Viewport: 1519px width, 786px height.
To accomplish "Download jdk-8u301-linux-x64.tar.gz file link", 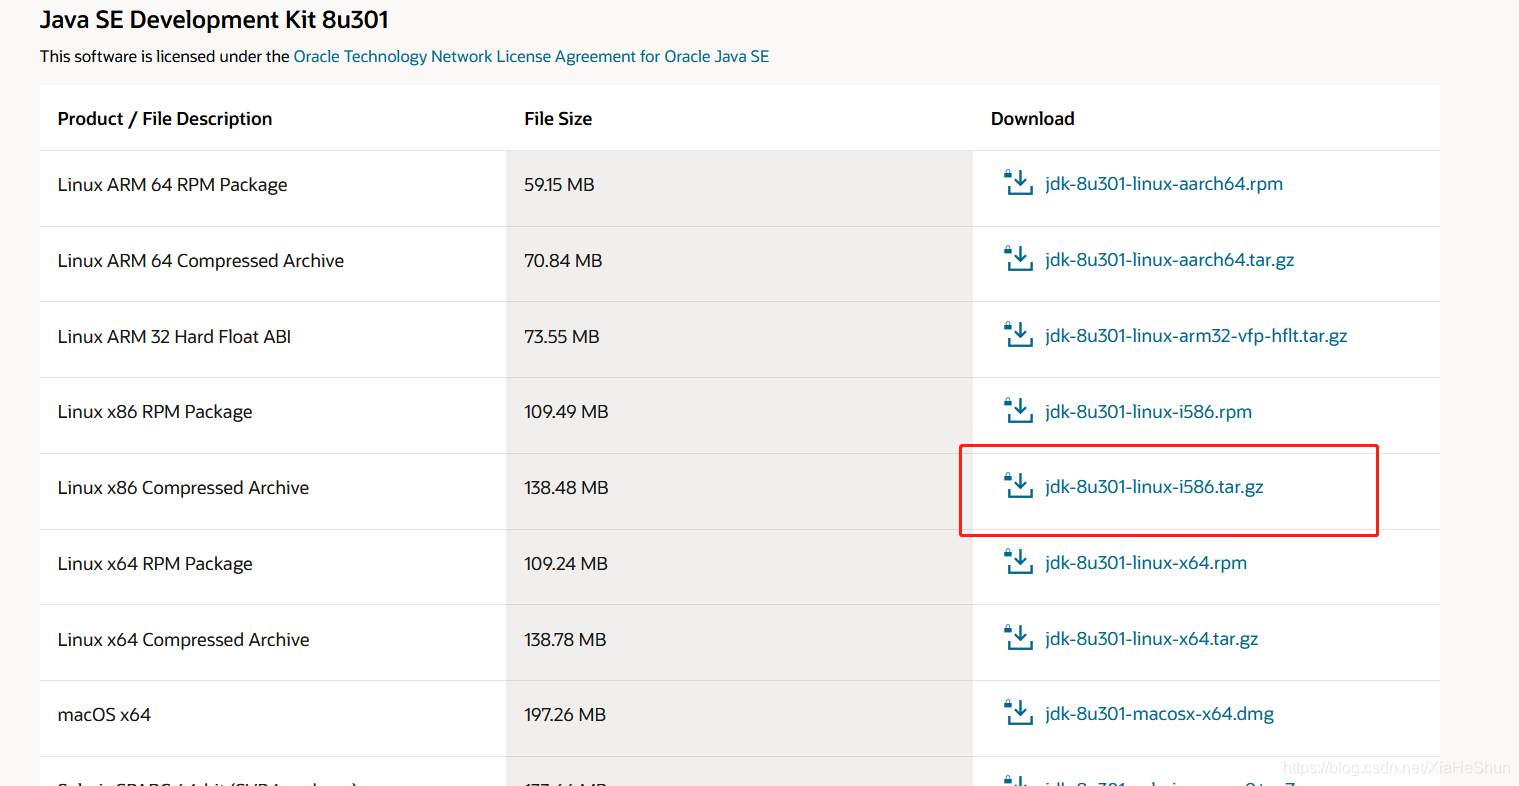I will click(1152, 639).
